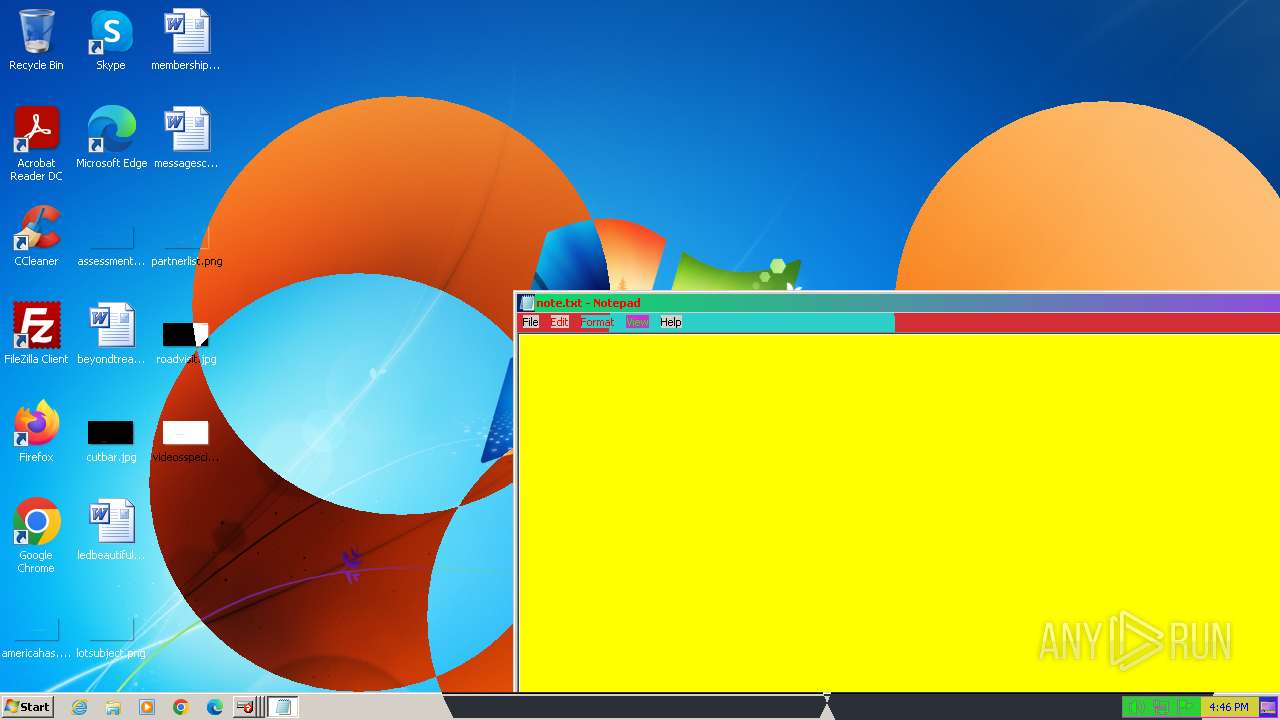Open the membership Word document

186,40
